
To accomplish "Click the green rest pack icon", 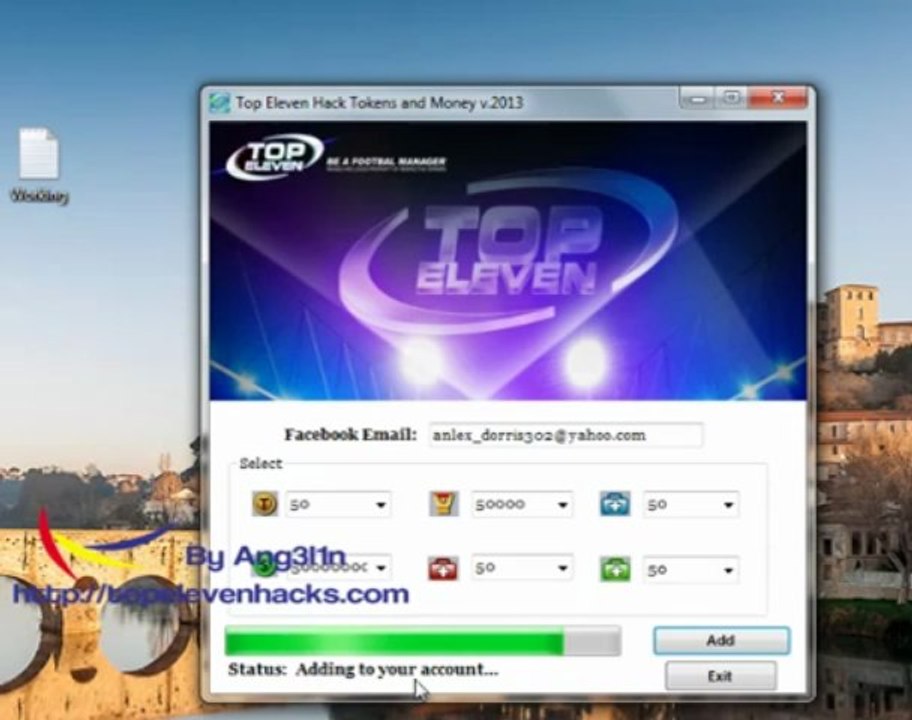I will coord(615,569).
